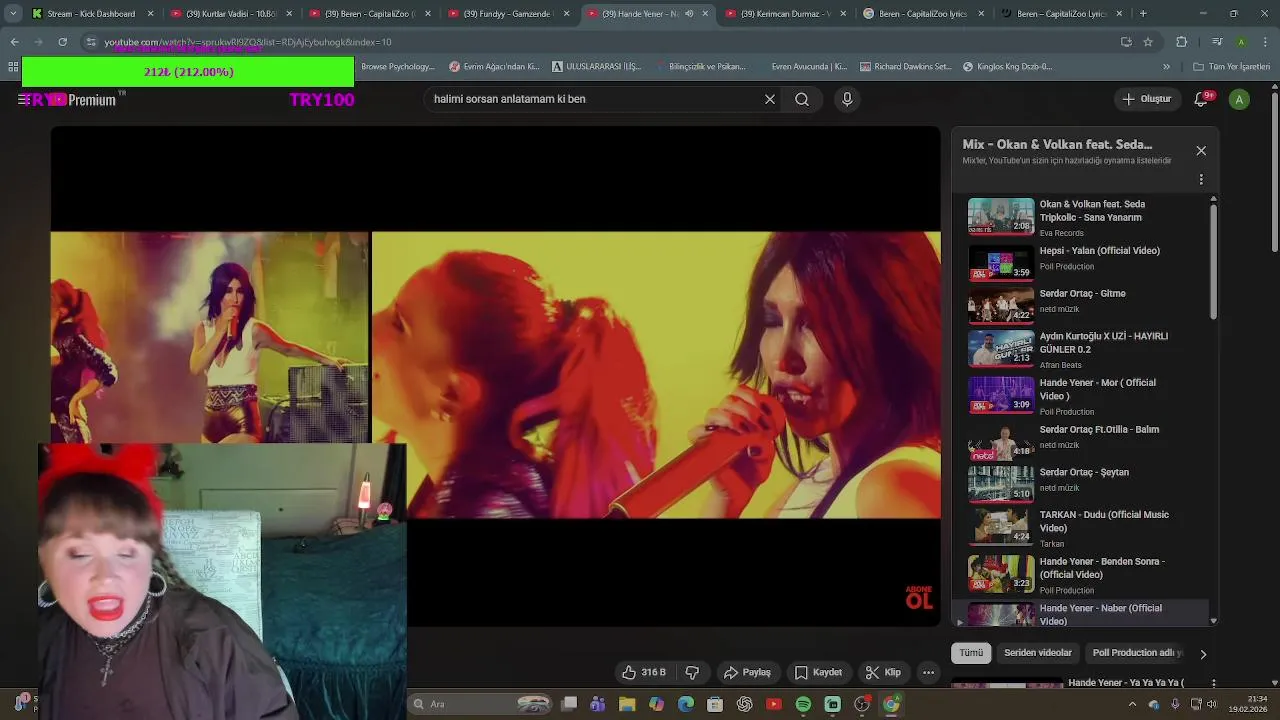Viewport: 1280px width, 720px height.
Task: Dislike the video with thumbs down
Action: coord(691,672)
